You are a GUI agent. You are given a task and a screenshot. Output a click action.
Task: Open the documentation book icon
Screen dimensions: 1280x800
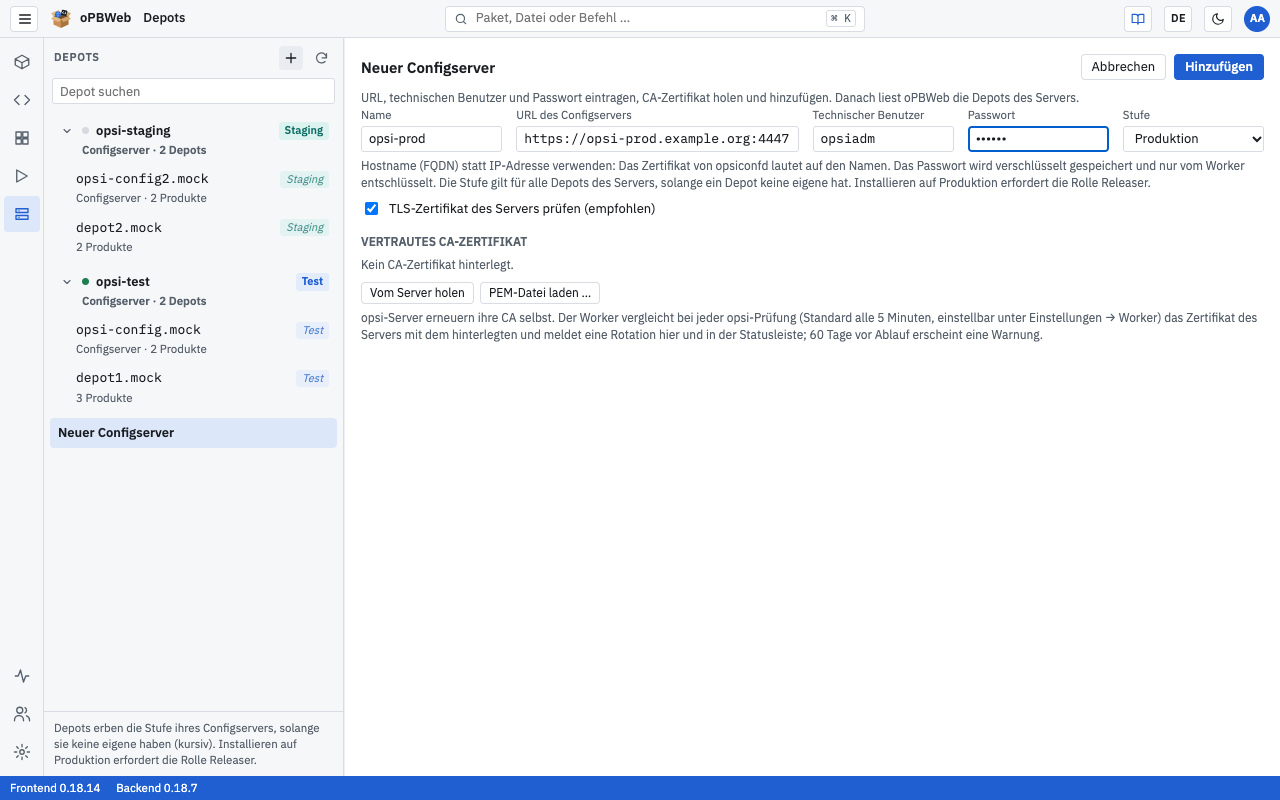click(x=1138, y=18)
